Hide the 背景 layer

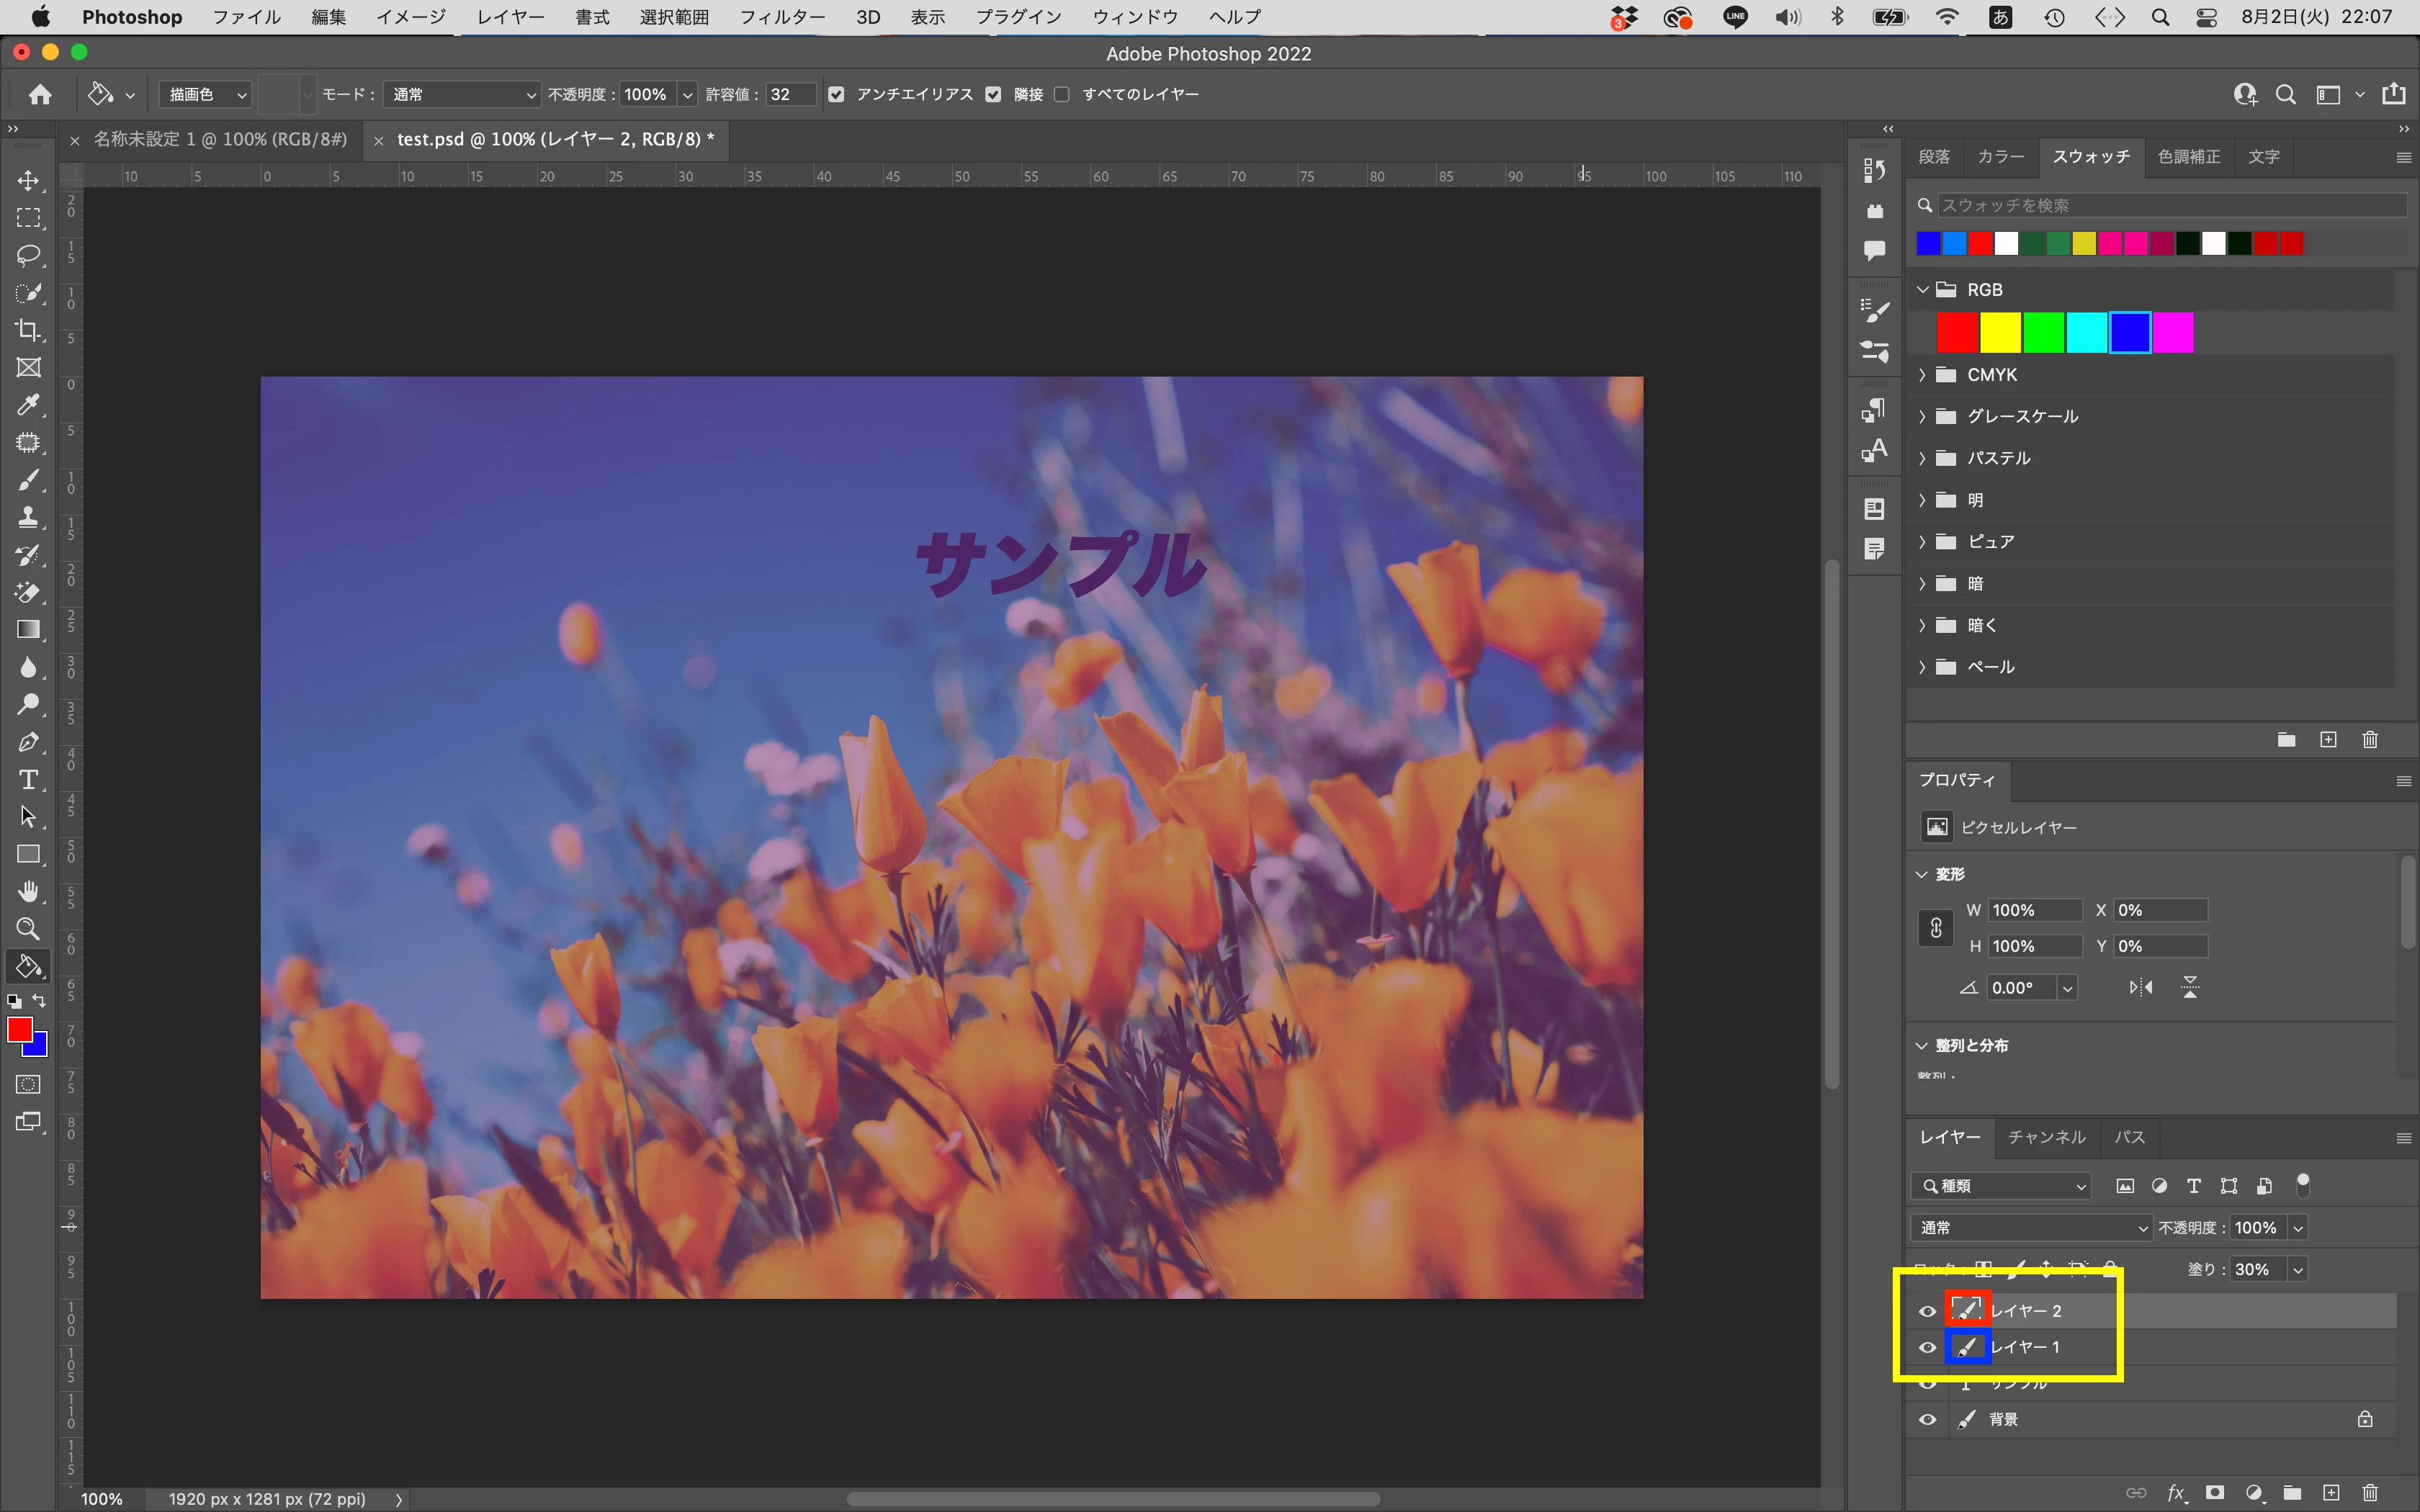1927,1419
